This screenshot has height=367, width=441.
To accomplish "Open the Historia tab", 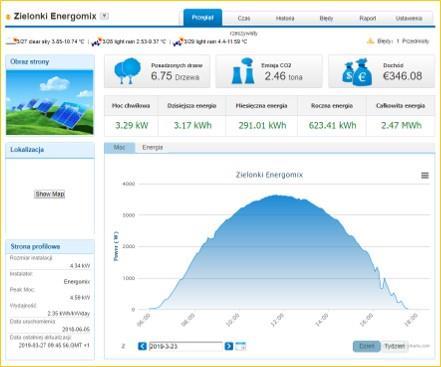I will pos(285,18).
